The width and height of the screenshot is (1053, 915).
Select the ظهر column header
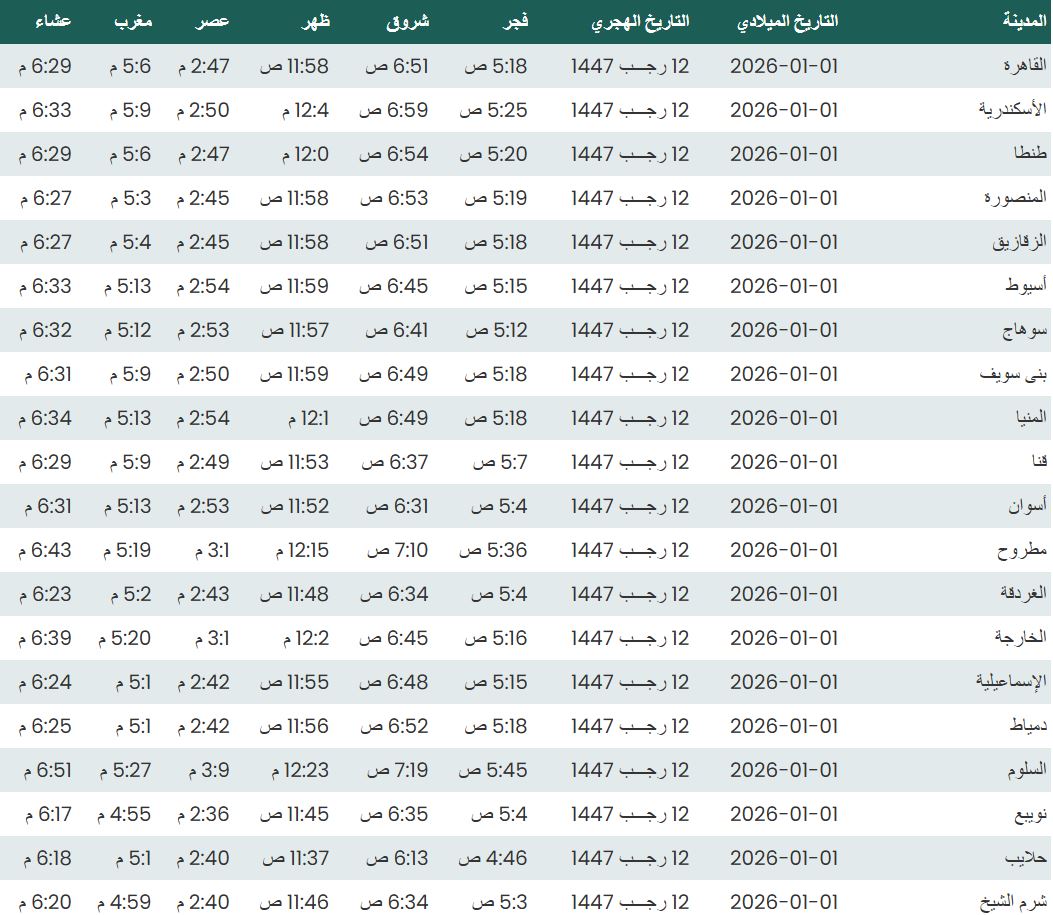coord(316,21)
